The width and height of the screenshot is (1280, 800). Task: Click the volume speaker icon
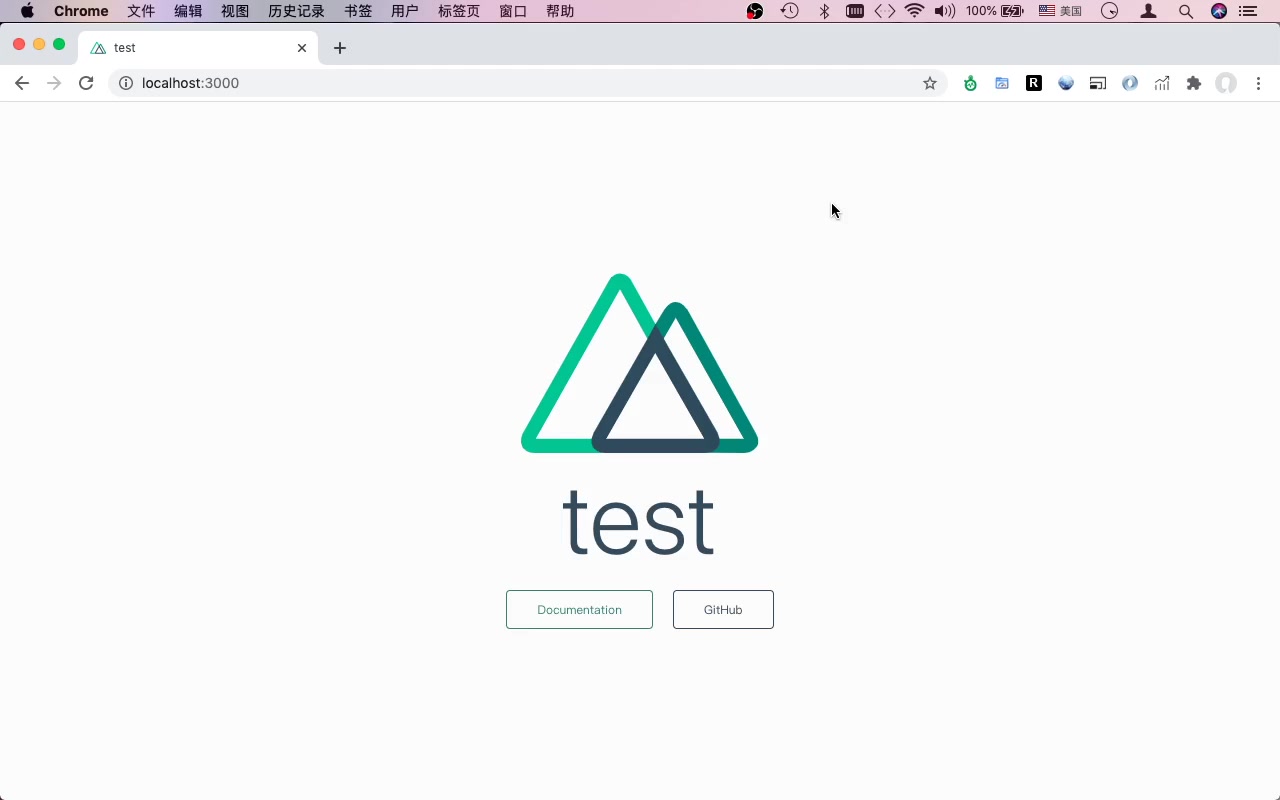[944, 11]
